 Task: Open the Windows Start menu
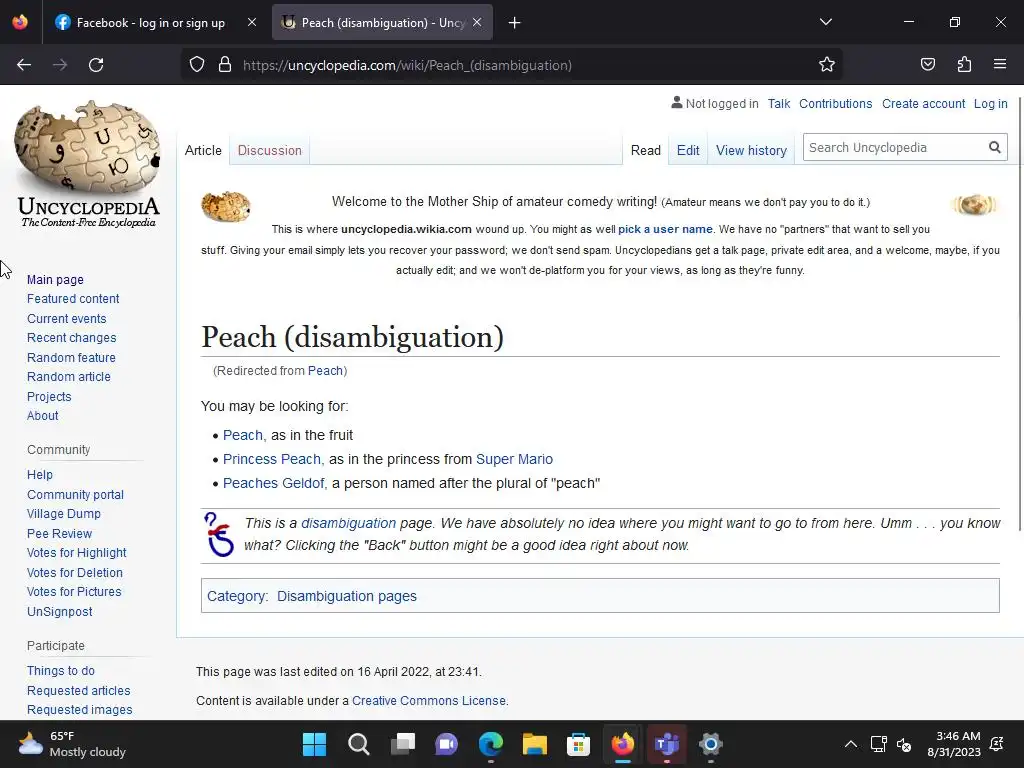(x=314, y=744)
